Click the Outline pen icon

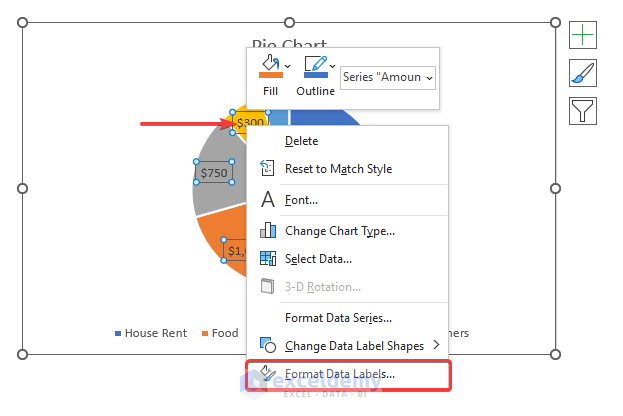pos(314,67)
